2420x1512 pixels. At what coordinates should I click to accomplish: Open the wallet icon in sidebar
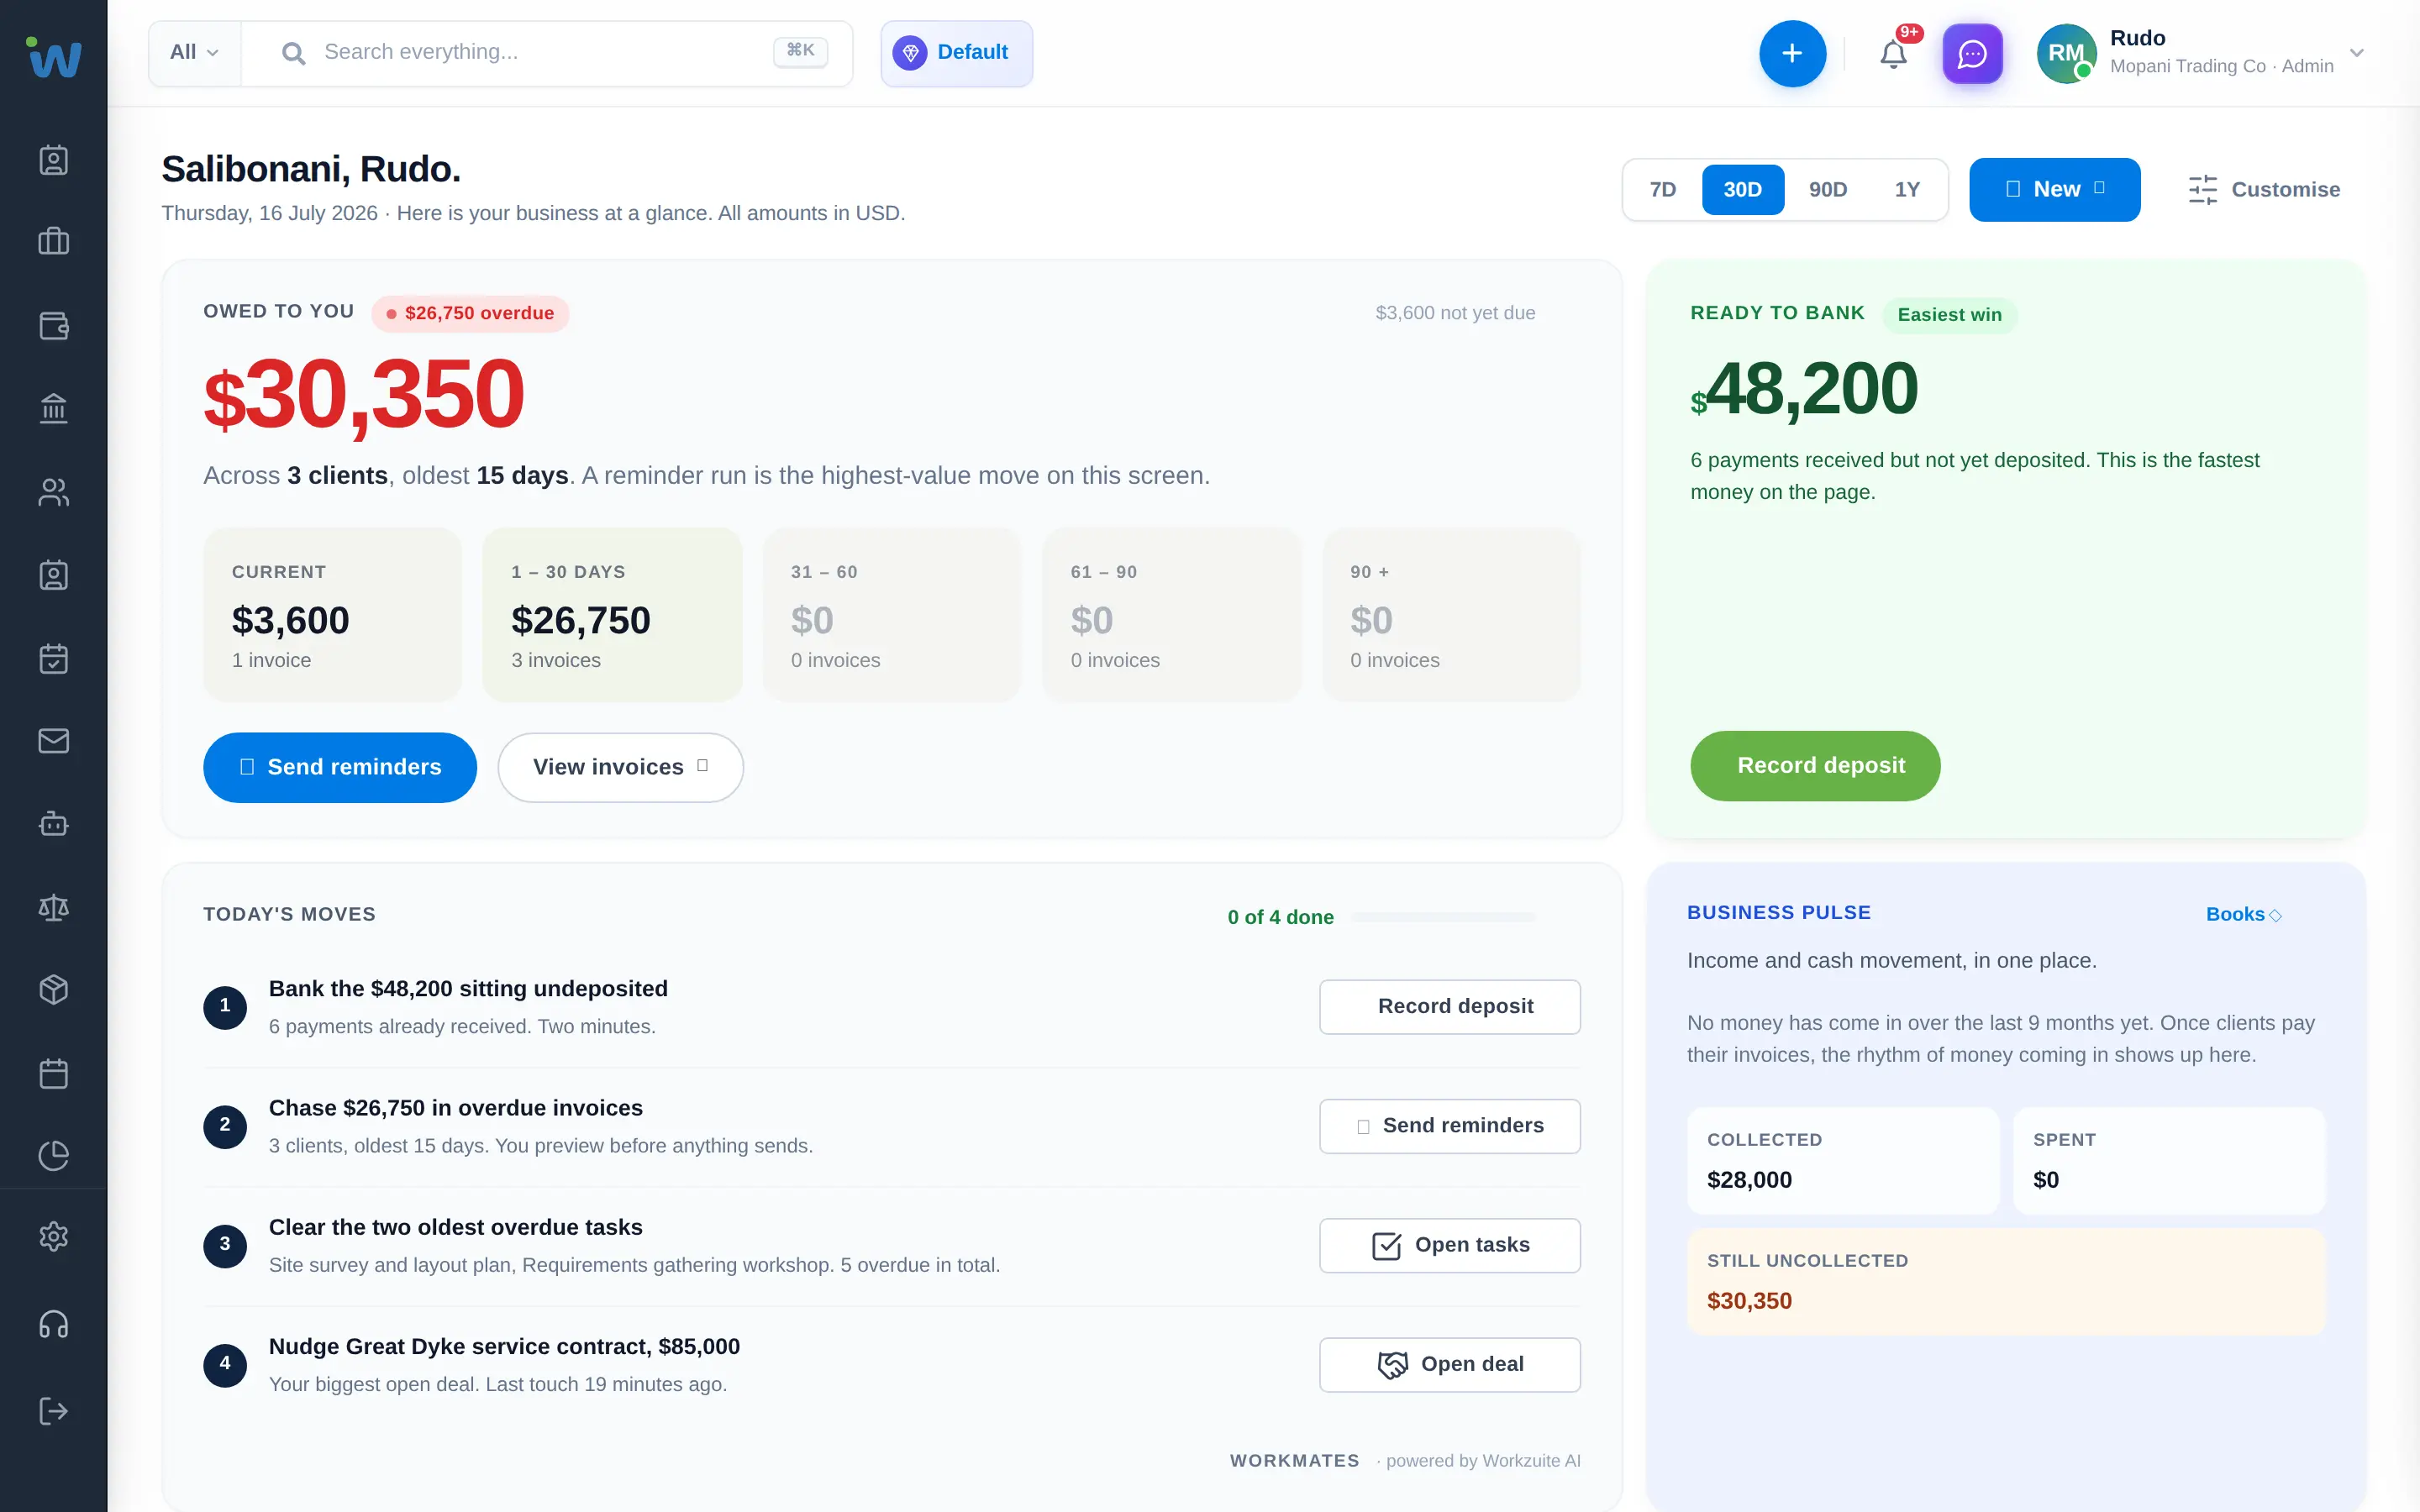pos(53,325)
